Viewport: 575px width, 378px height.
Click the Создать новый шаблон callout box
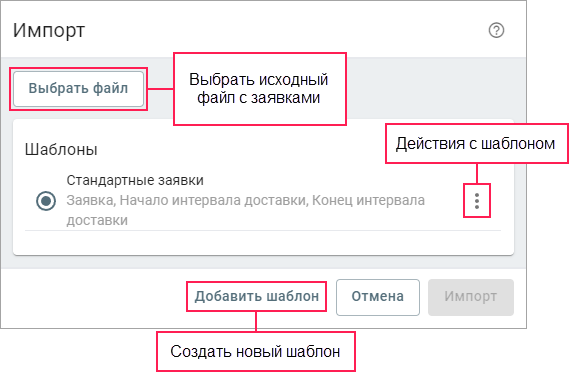point(256,352)
